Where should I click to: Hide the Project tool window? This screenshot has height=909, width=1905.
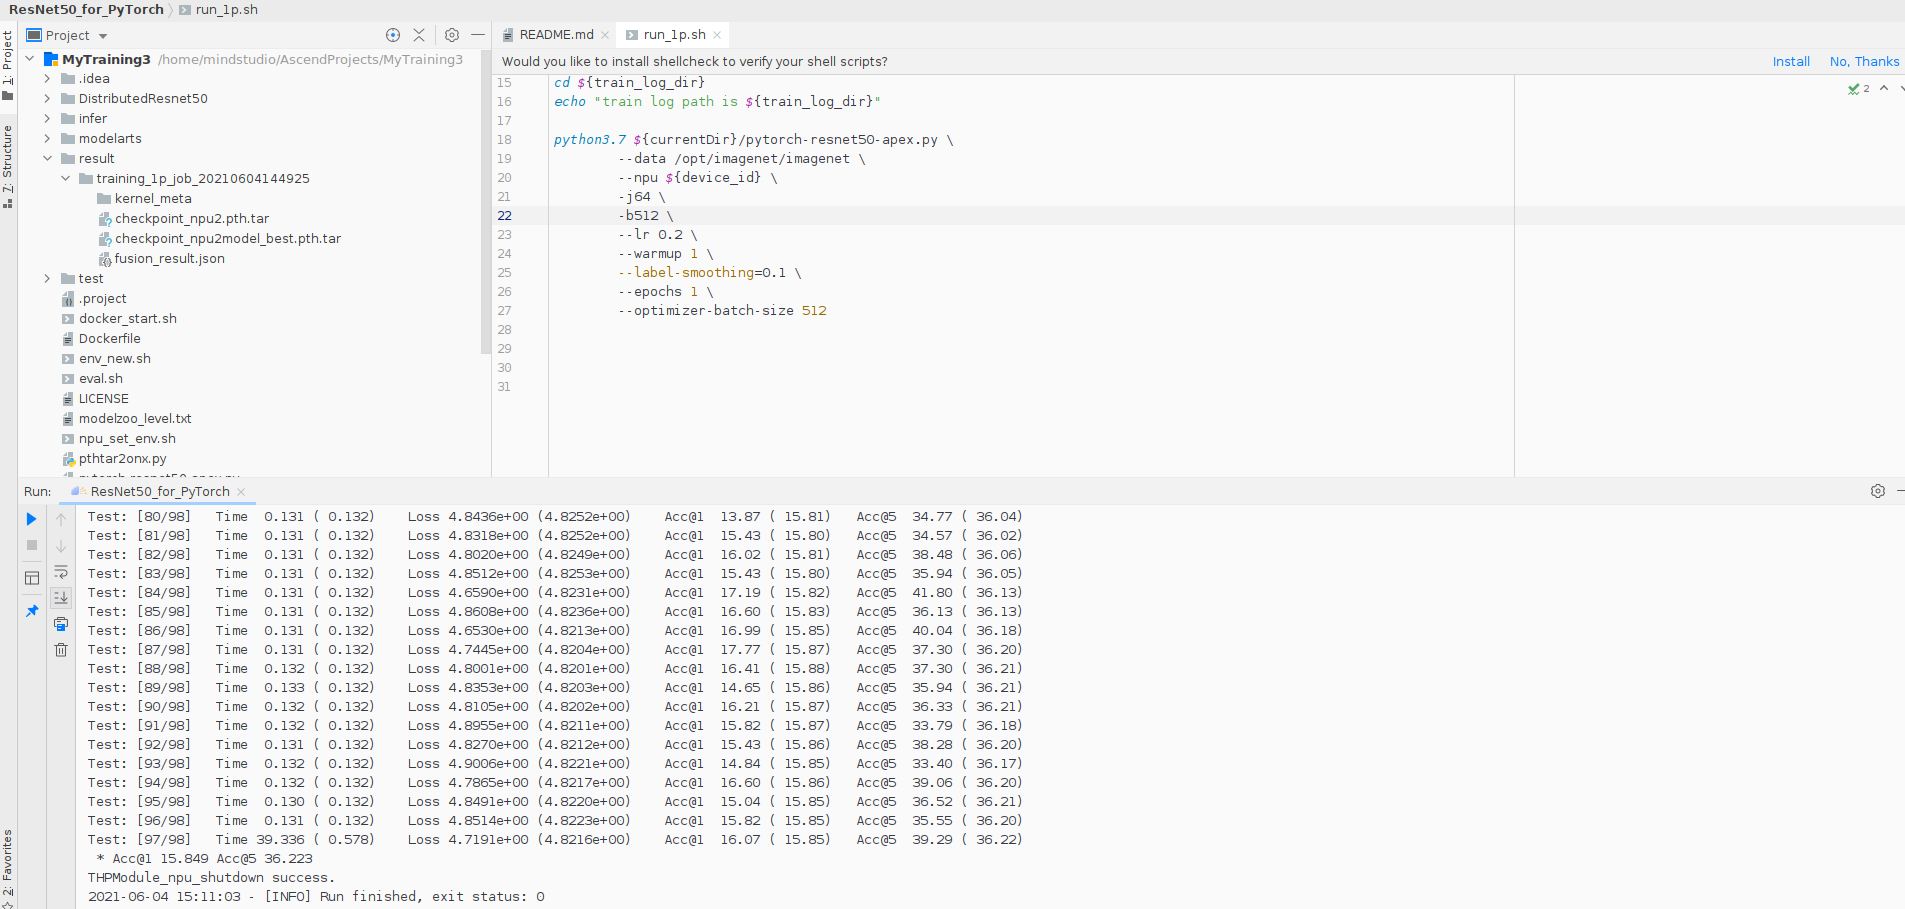click(x=478, y=35)
